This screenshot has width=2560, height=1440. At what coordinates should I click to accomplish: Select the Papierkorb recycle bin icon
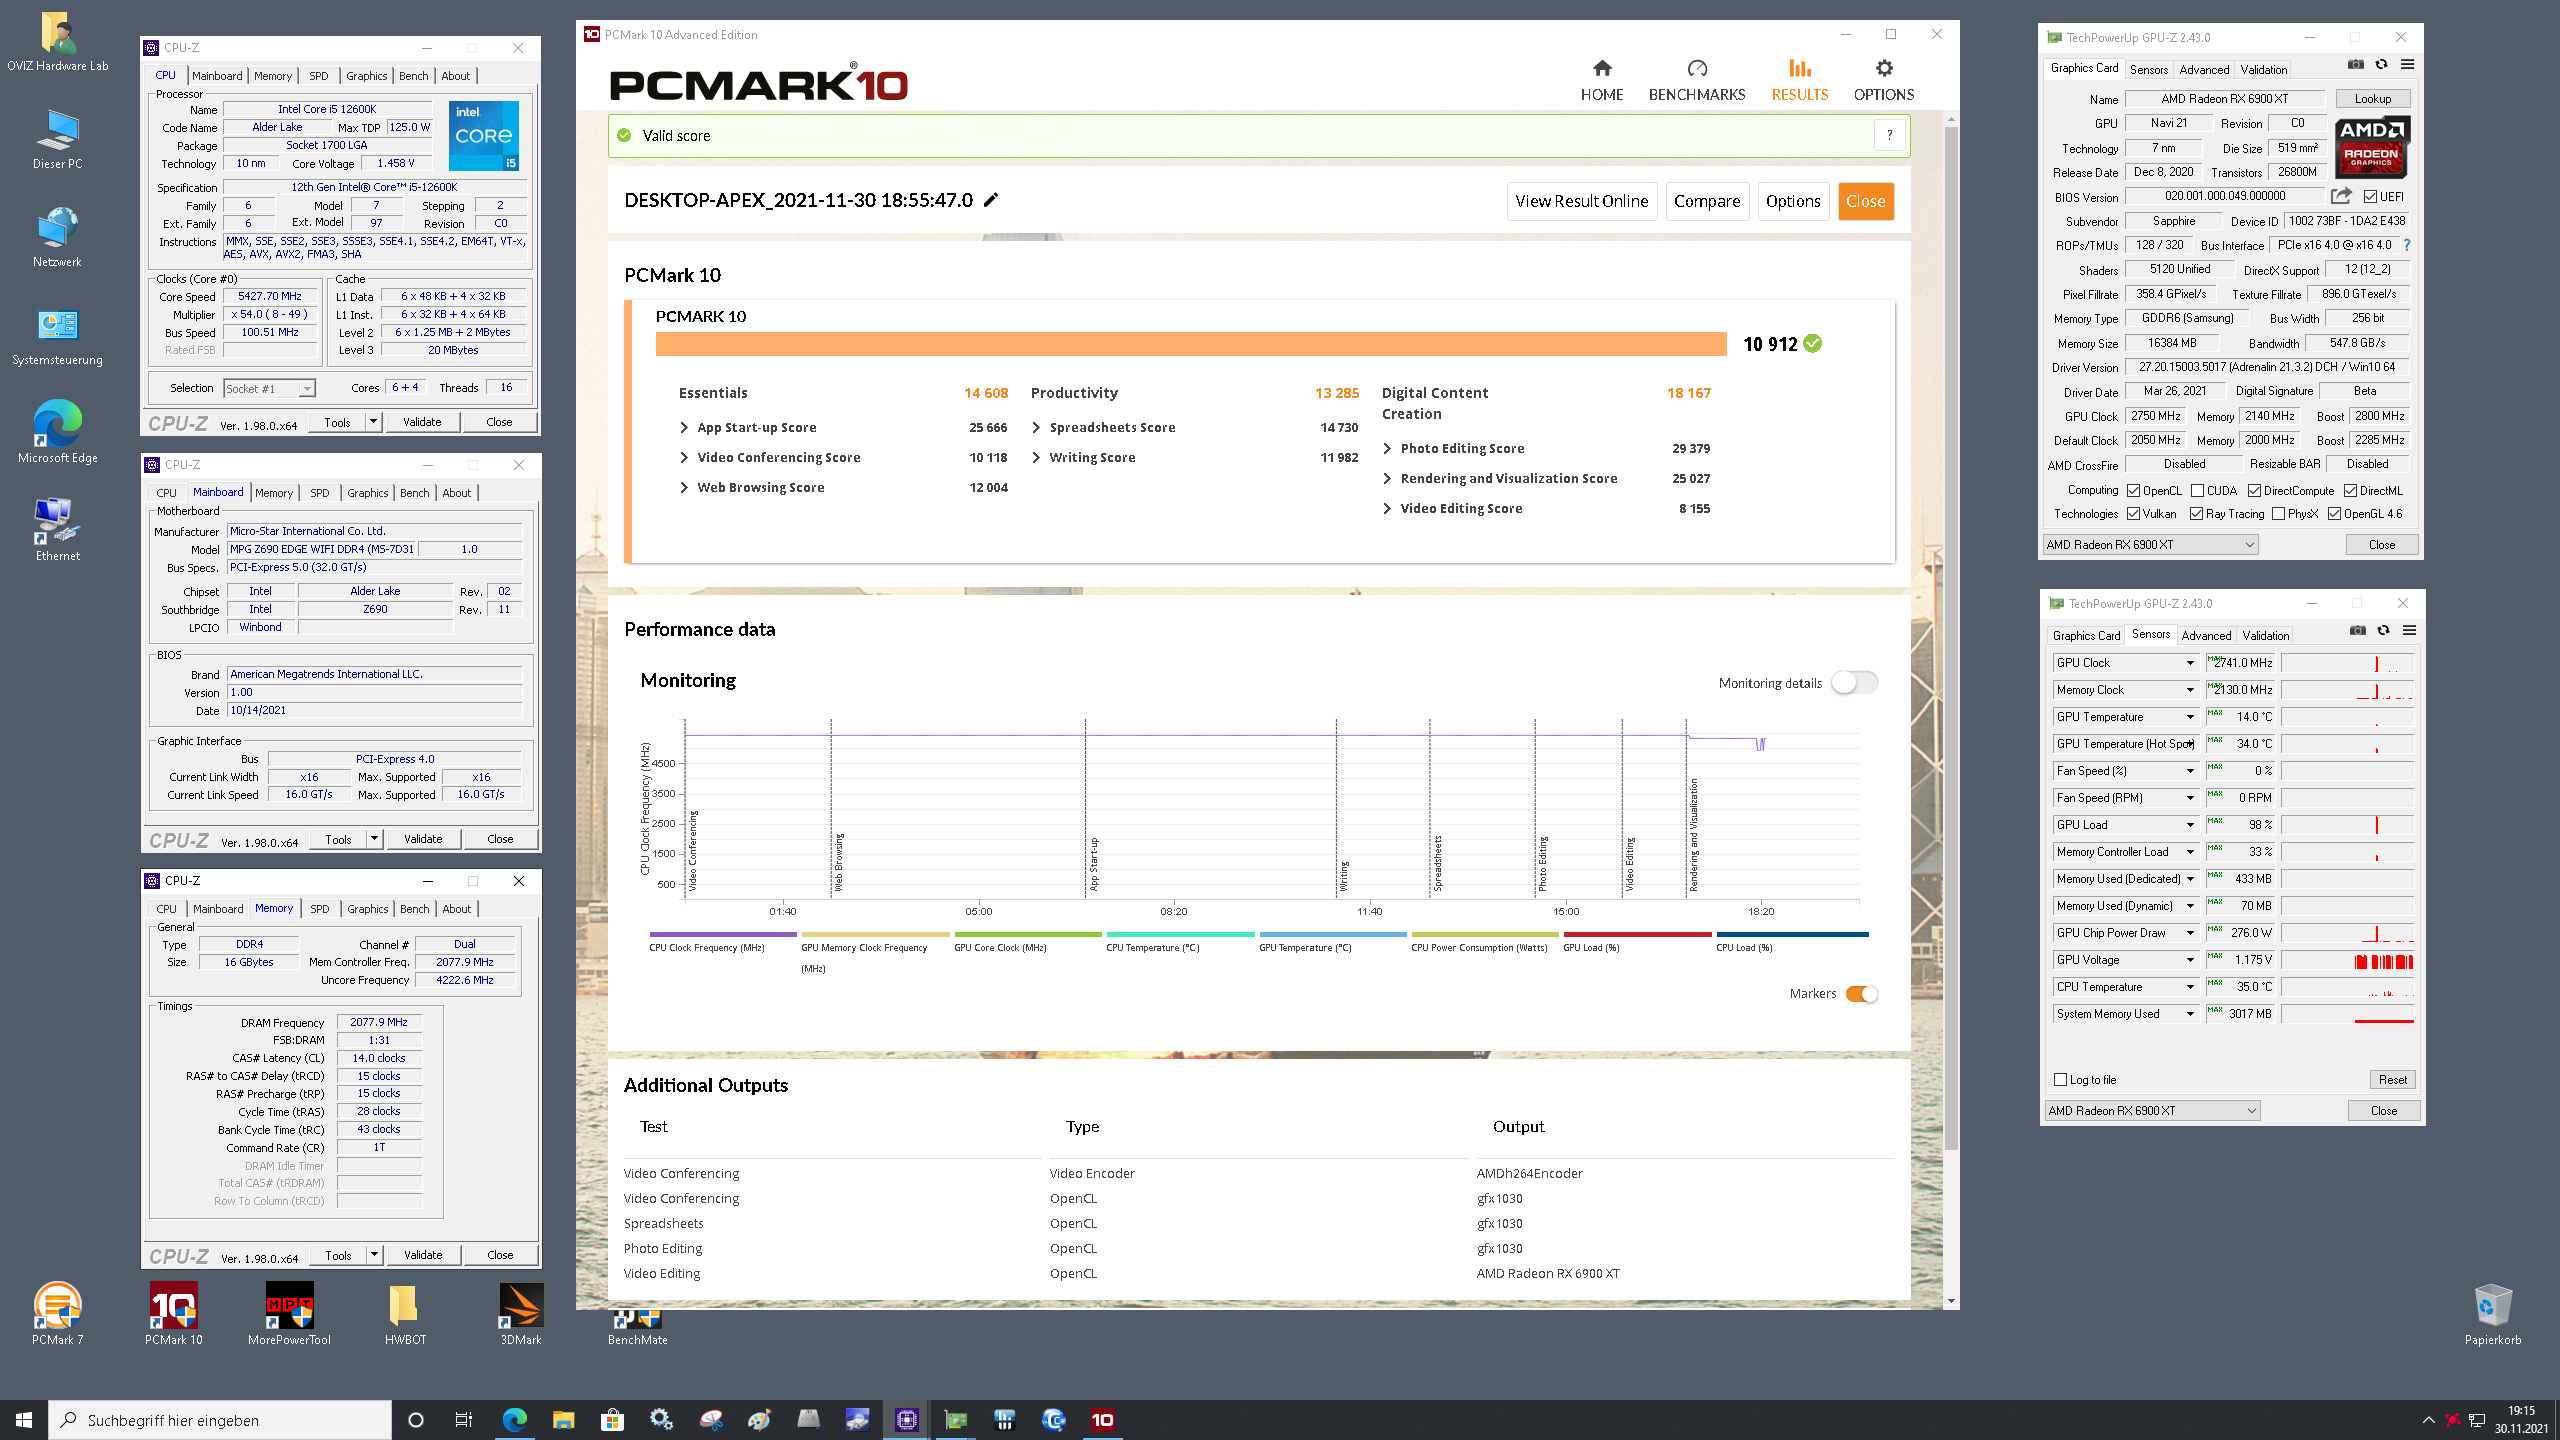tap(2492, 1313)
